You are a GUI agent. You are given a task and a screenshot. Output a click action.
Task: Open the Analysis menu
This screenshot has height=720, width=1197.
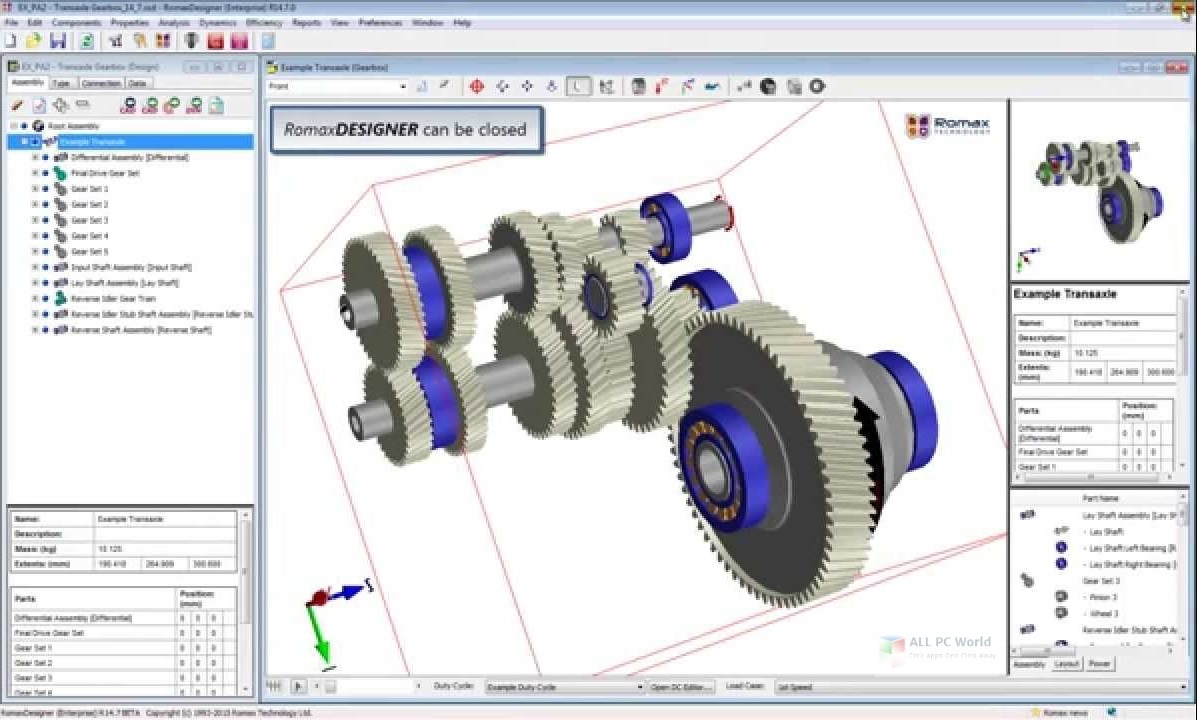point(173,23)
